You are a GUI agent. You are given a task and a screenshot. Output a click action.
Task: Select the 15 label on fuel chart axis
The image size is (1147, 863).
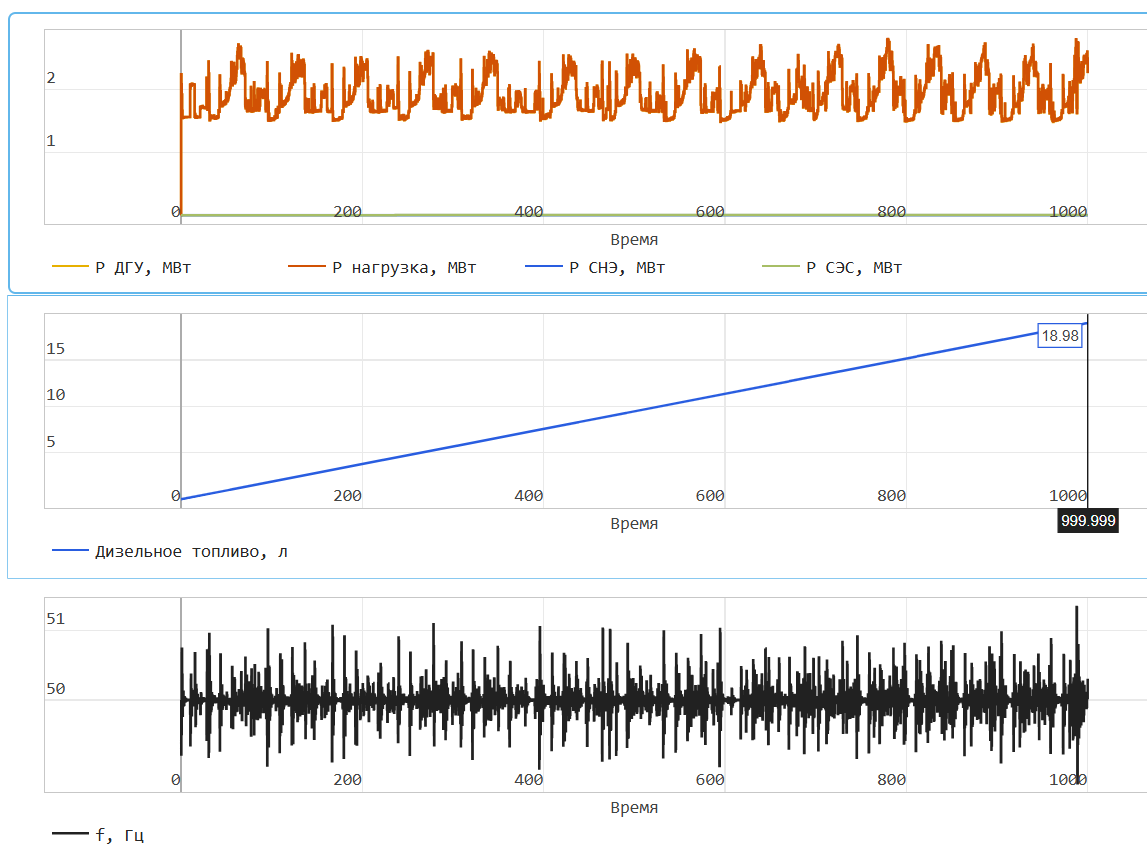click(55, 349)
